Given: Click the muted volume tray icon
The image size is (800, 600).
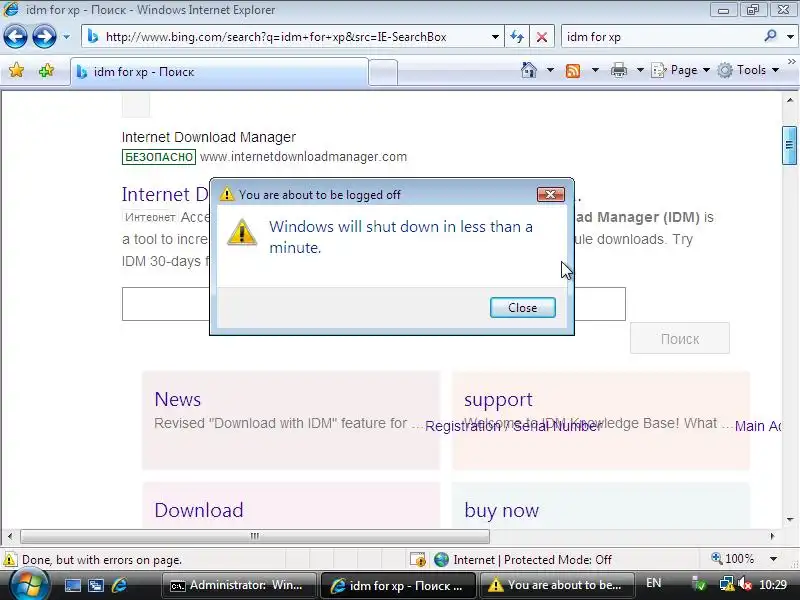Looking at the screenshot, I should (x=745, y=585).
